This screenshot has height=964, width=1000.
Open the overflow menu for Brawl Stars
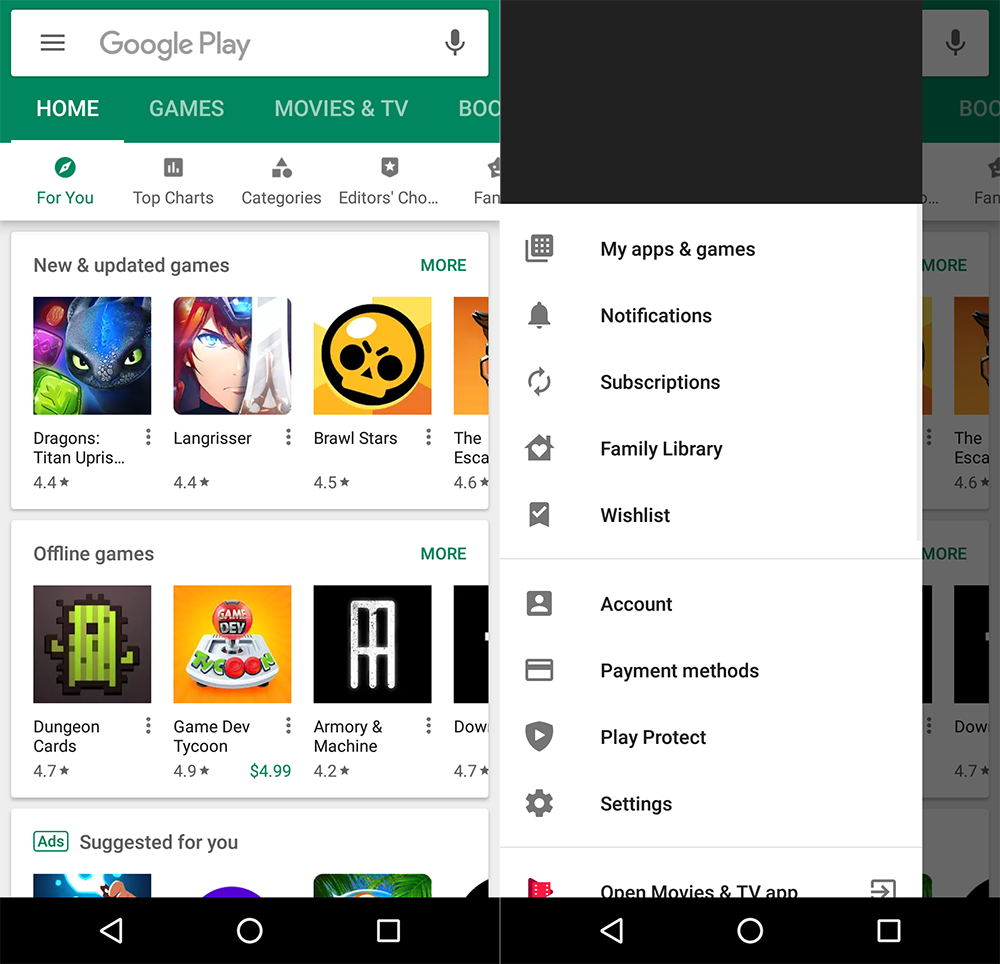tap(429, 437)
